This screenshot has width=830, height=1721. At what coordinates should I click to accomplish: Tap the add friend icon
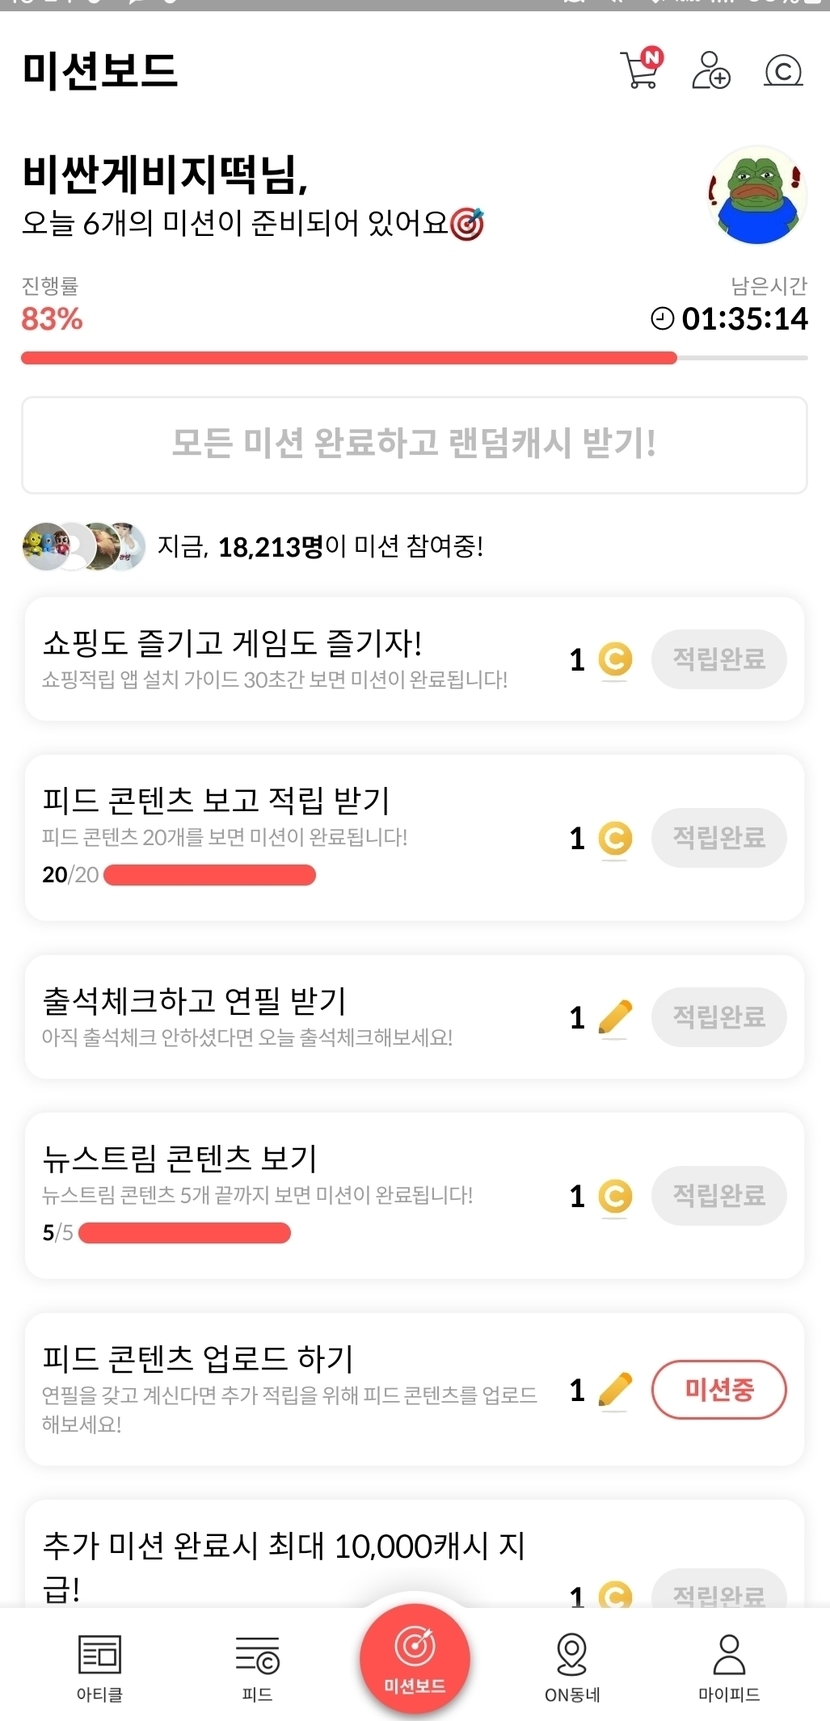[x=711, y=70]
